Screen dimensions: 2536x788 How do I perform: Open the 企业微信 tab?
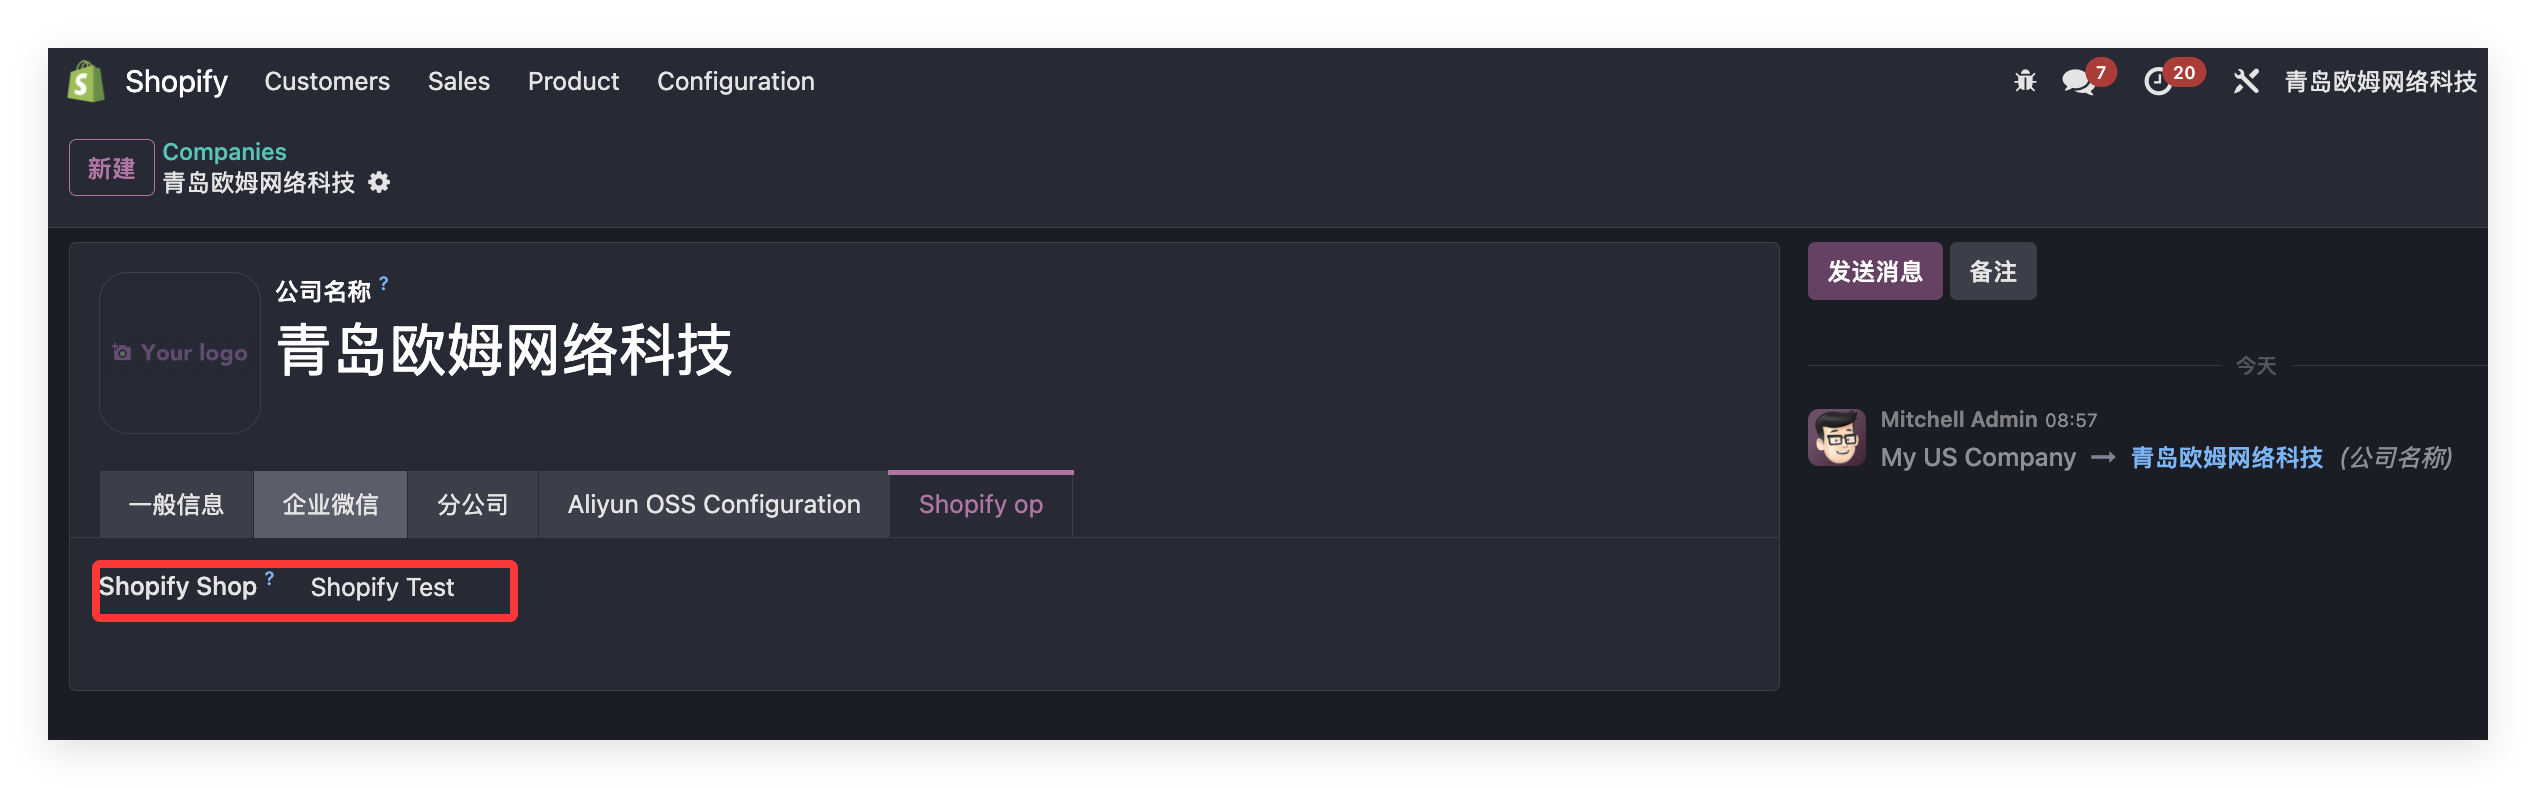(x=330, y=504)
